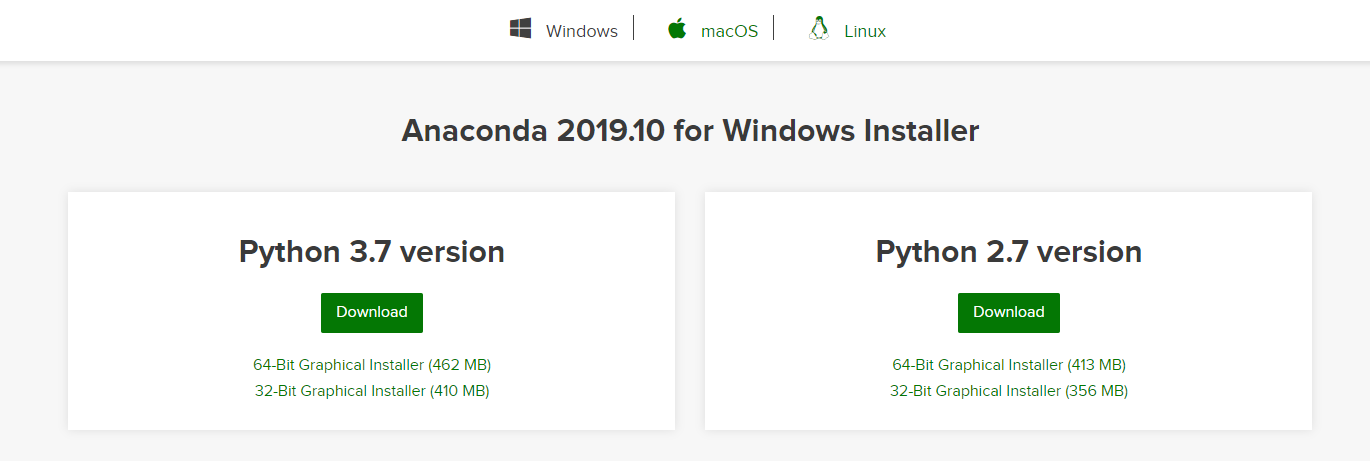
Task: Click the Anaconda 2019.10 for Windows Installer heading
Action: click(690, 131)
